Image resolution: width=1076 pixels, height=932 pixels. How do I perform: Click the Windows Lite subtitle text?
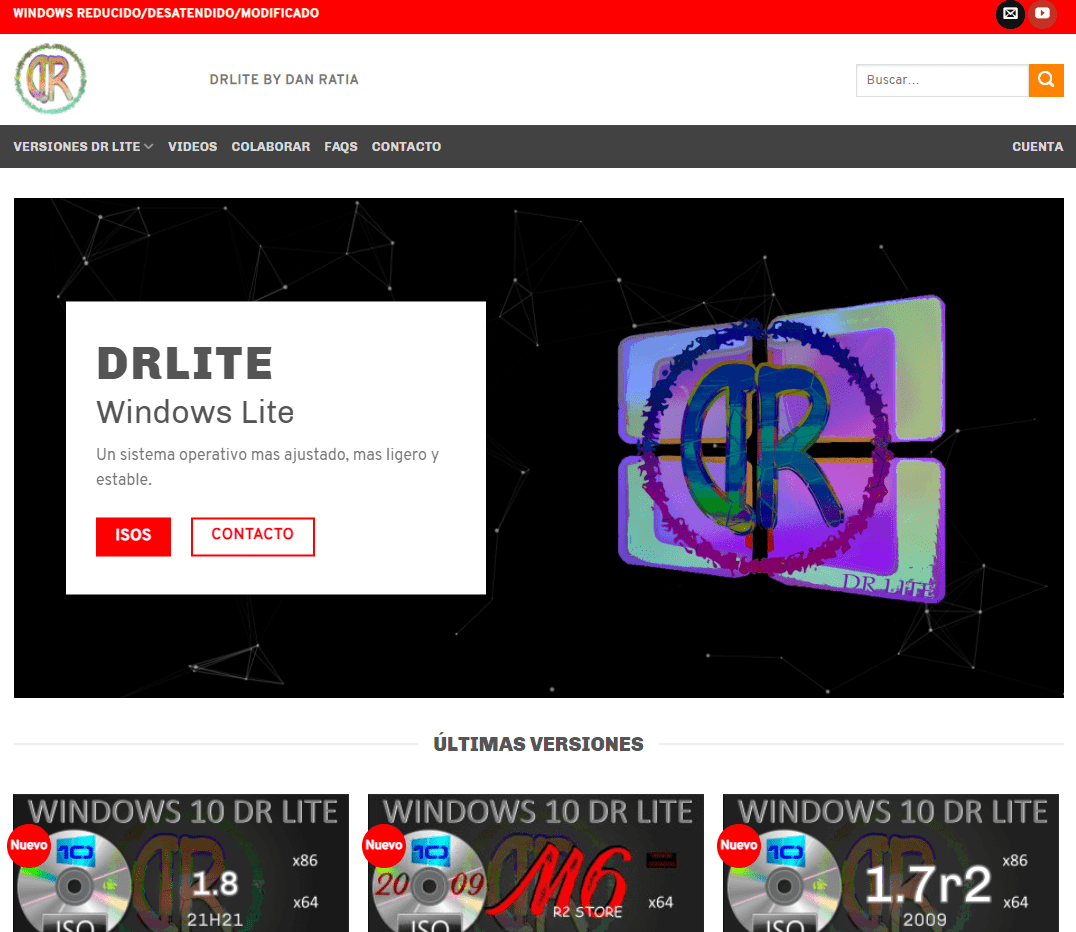pos(195,412)
